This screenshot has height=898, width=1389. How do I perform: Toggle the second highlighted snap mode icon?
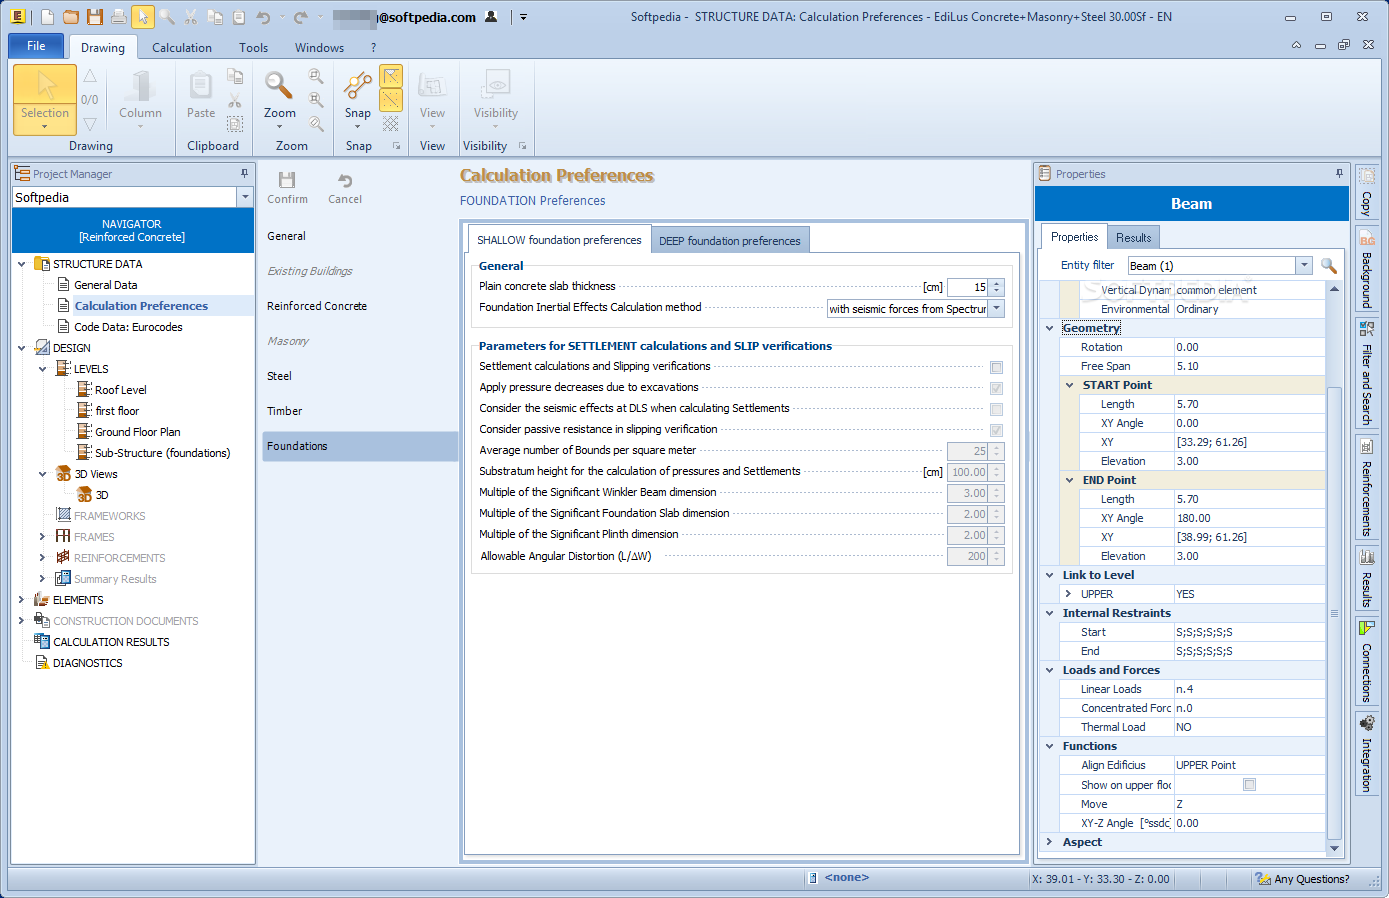pyautogui.click(x=391, y=99)
